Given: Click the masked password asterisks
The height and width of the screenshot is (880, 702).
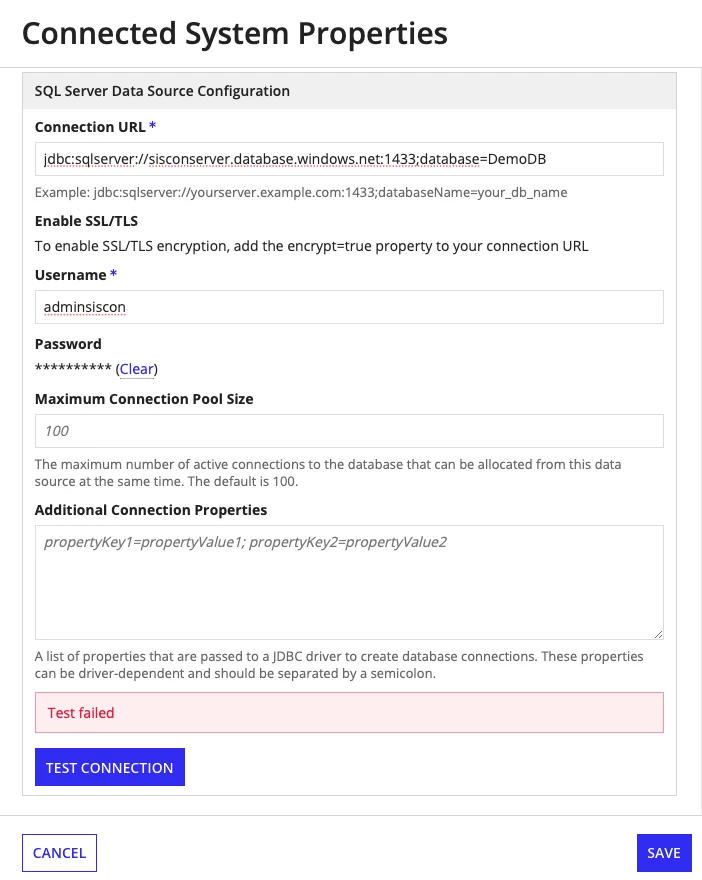Looking at the screenshot, I should point(73,368).
